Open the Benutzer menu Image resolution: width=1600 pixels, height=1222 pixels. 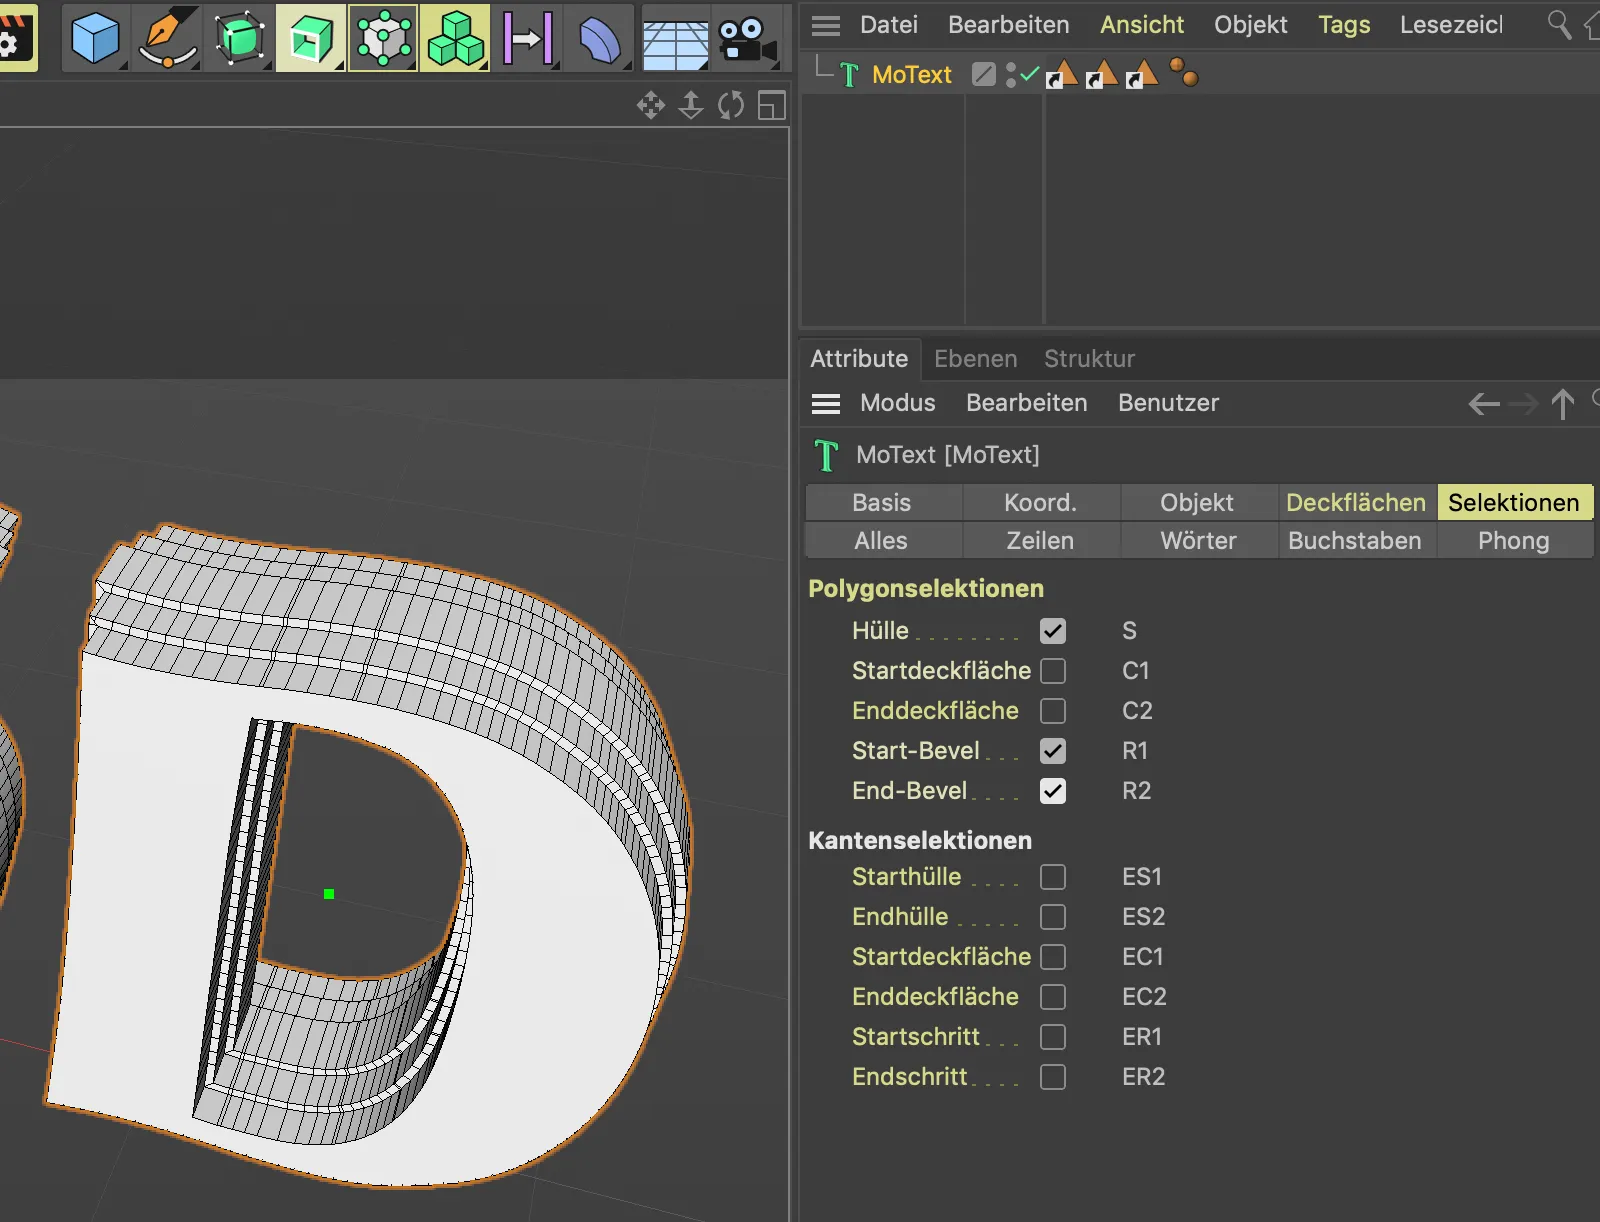[1168, 403]
